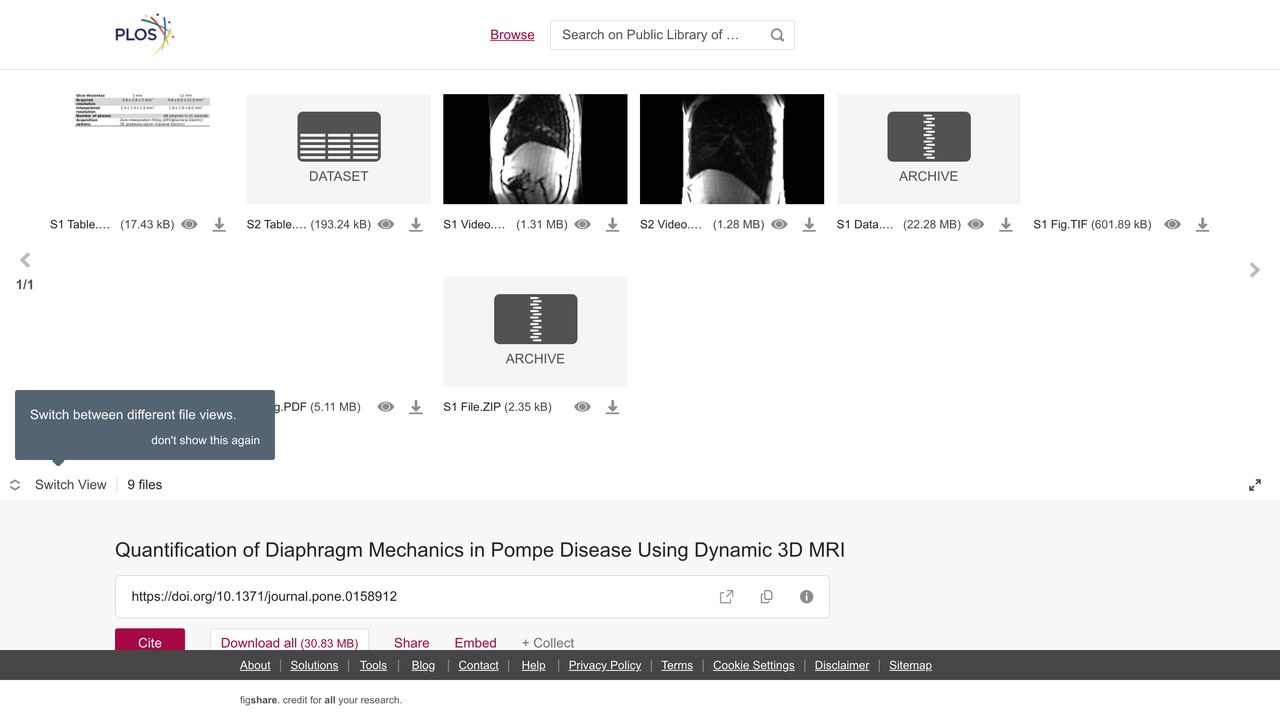Viewport: 1280px width, 720px height.
Task: Preview S2 Table with eye icon
Action: pyautogui.click(x=386, y=225)
